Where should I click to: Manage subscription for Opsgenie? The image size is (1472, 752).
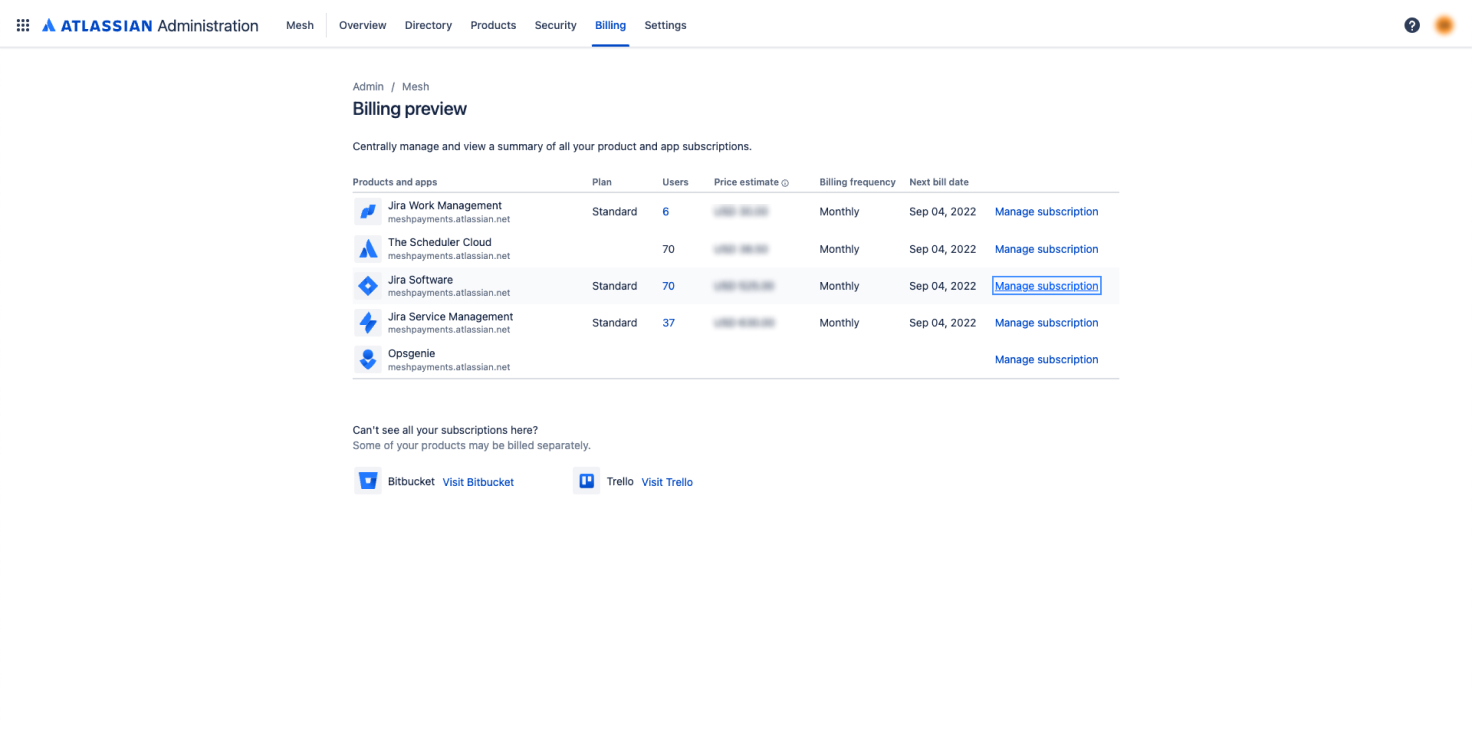coord(1046,360)
